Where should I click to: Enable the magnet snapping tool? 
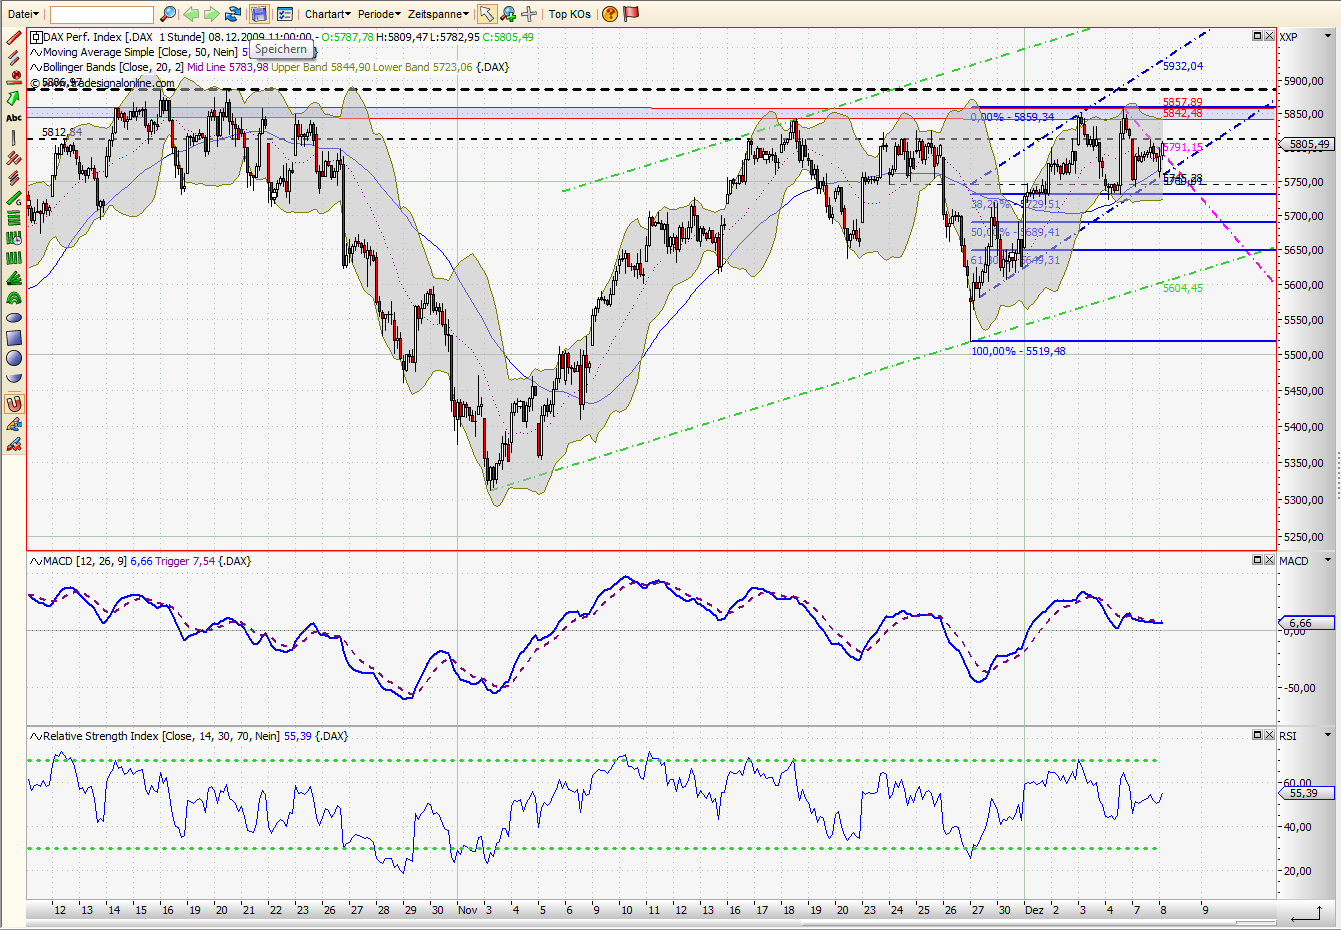point(13,404)
